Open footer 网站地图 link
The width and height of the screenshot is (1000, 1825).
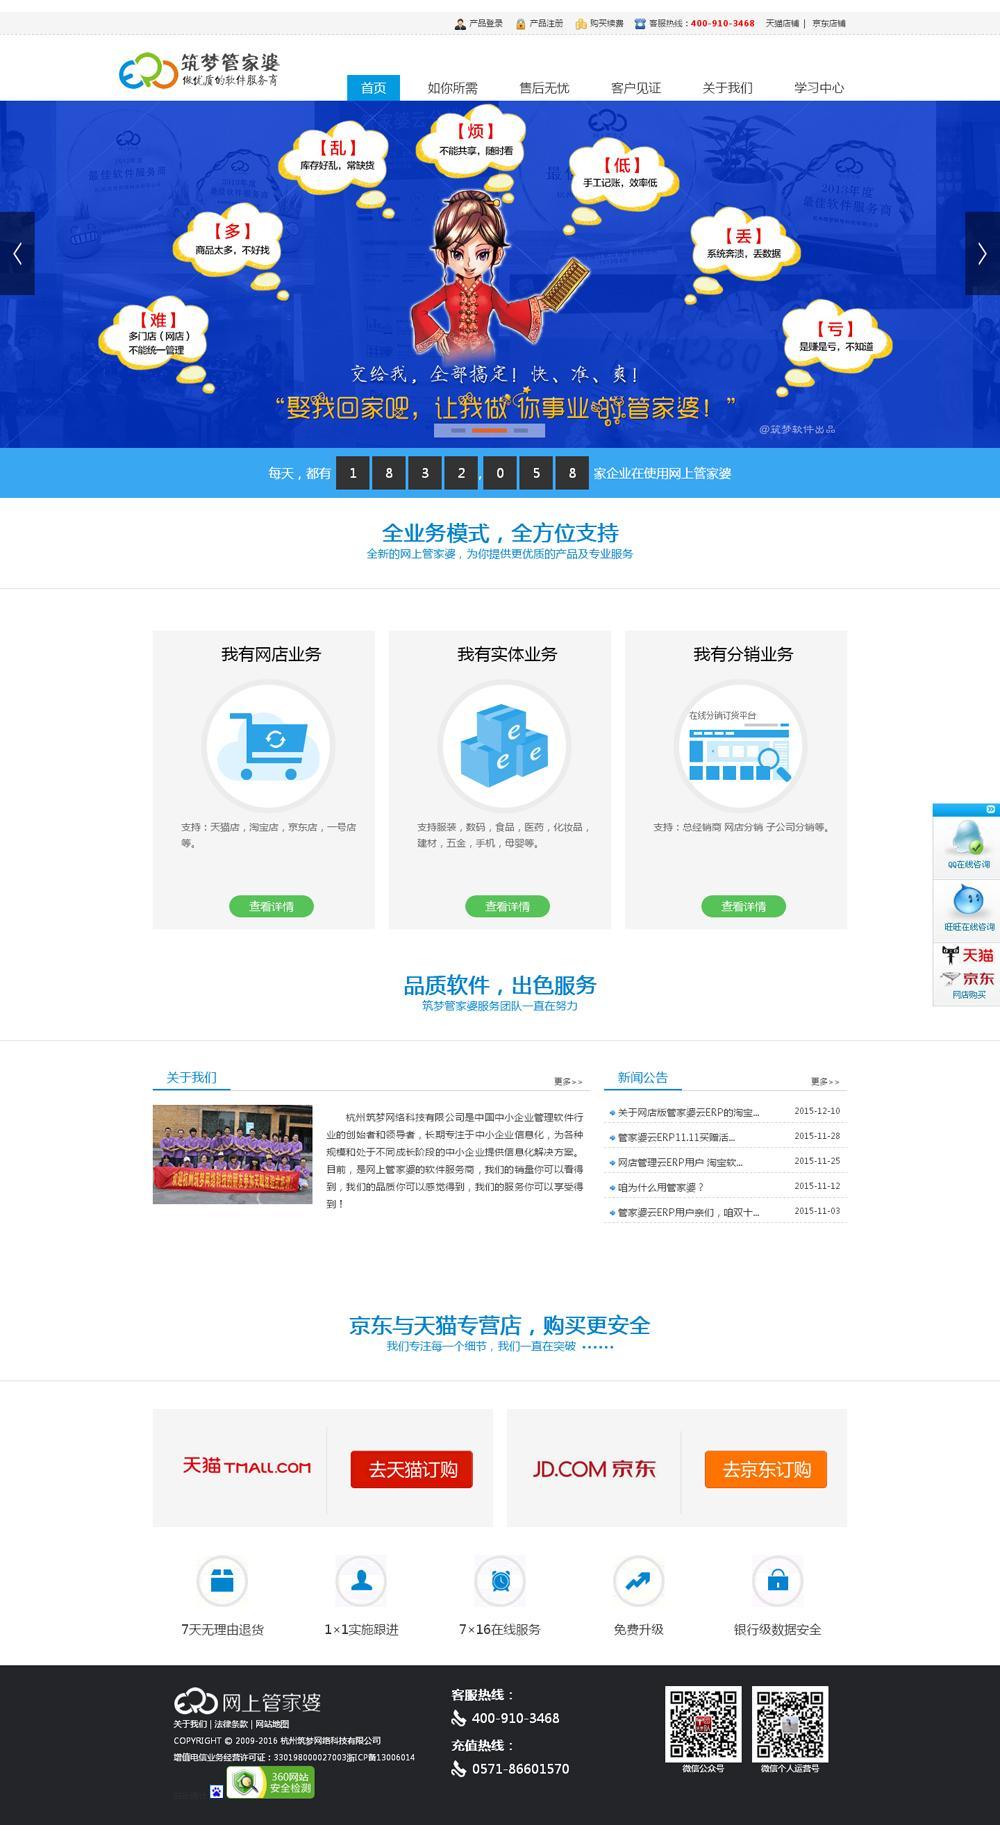(272, 1724)
